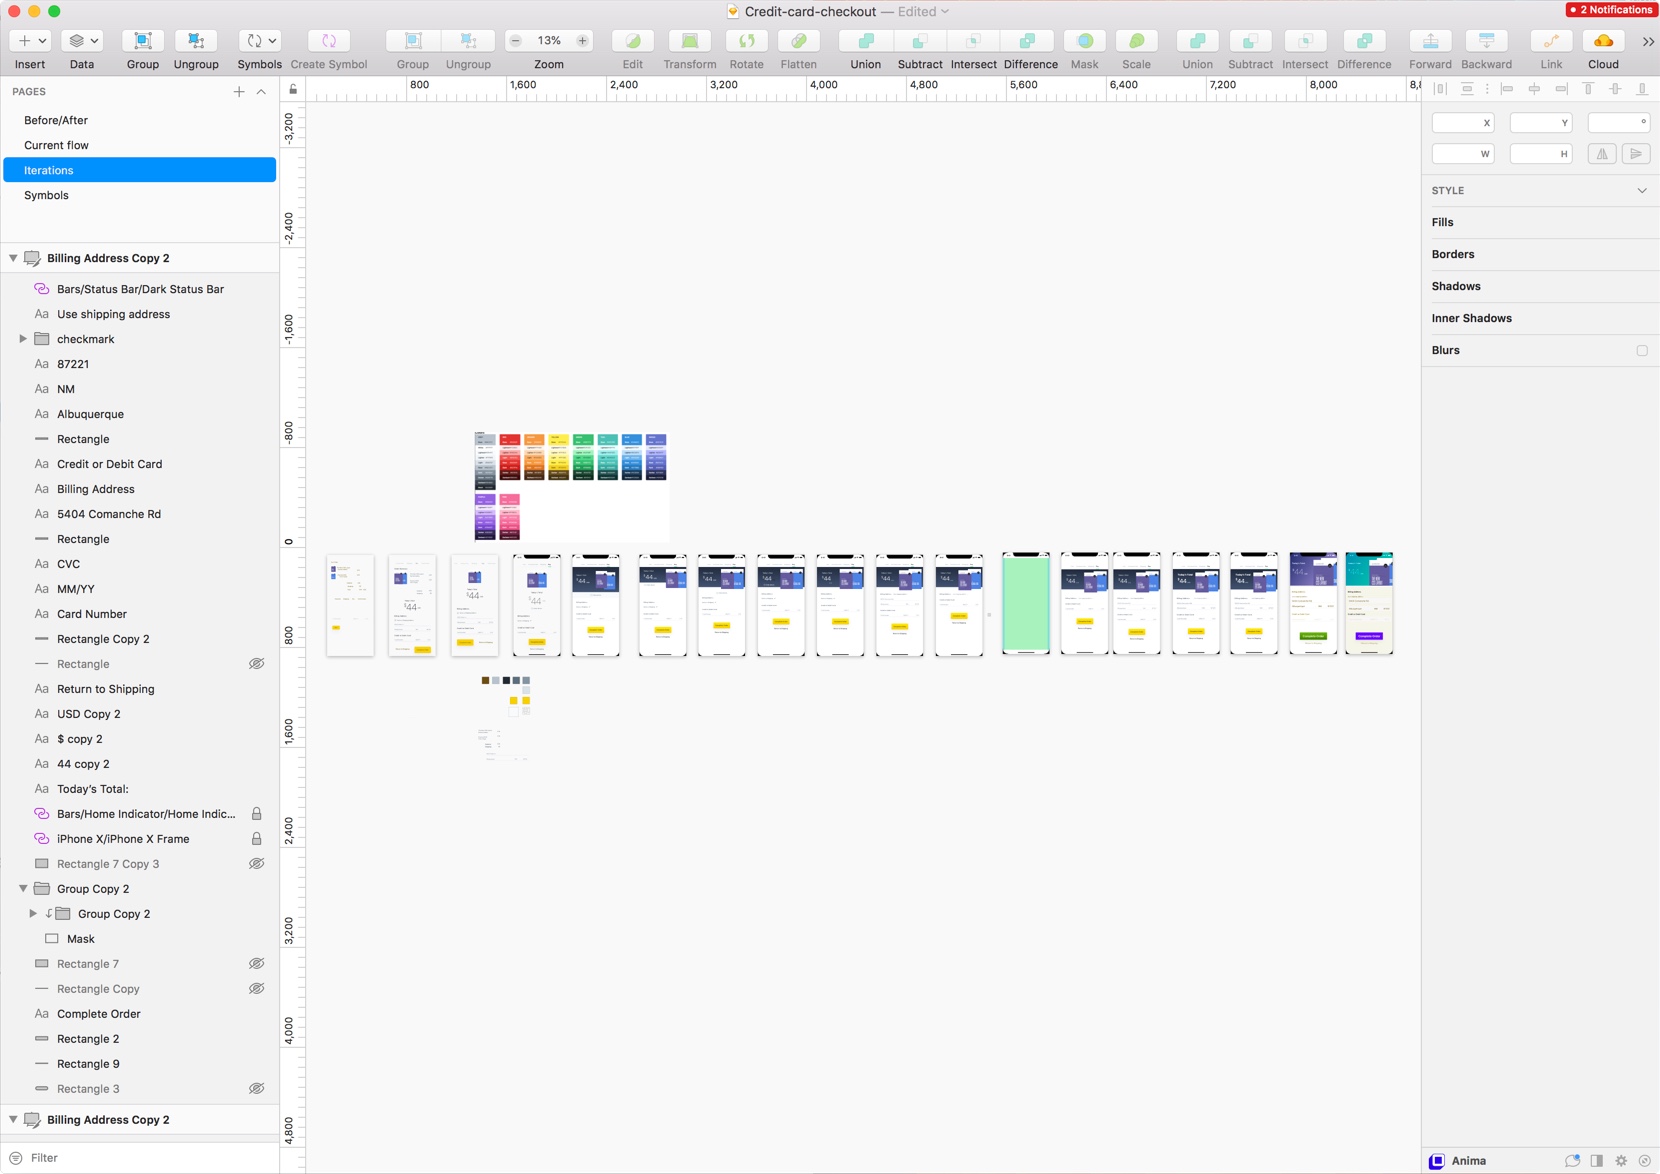
Task: Click align left edges icon
Action: click(x=1507, y=89)
